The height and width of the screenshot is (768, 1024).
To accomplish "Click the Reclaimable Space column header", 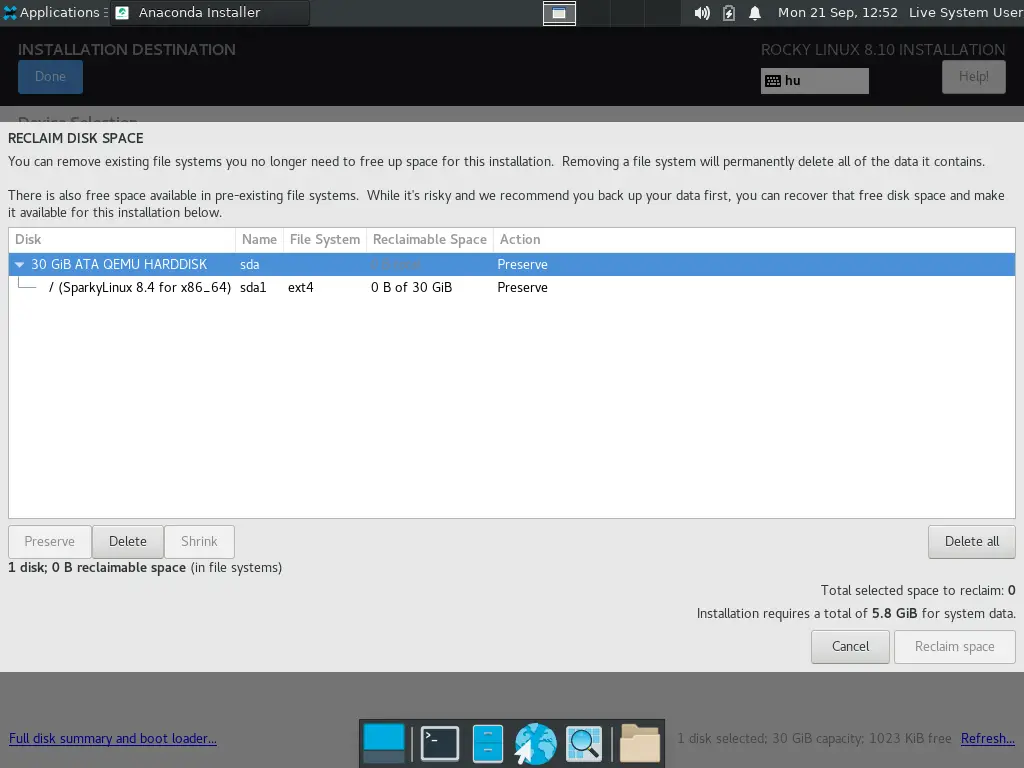I will [430, 240].
